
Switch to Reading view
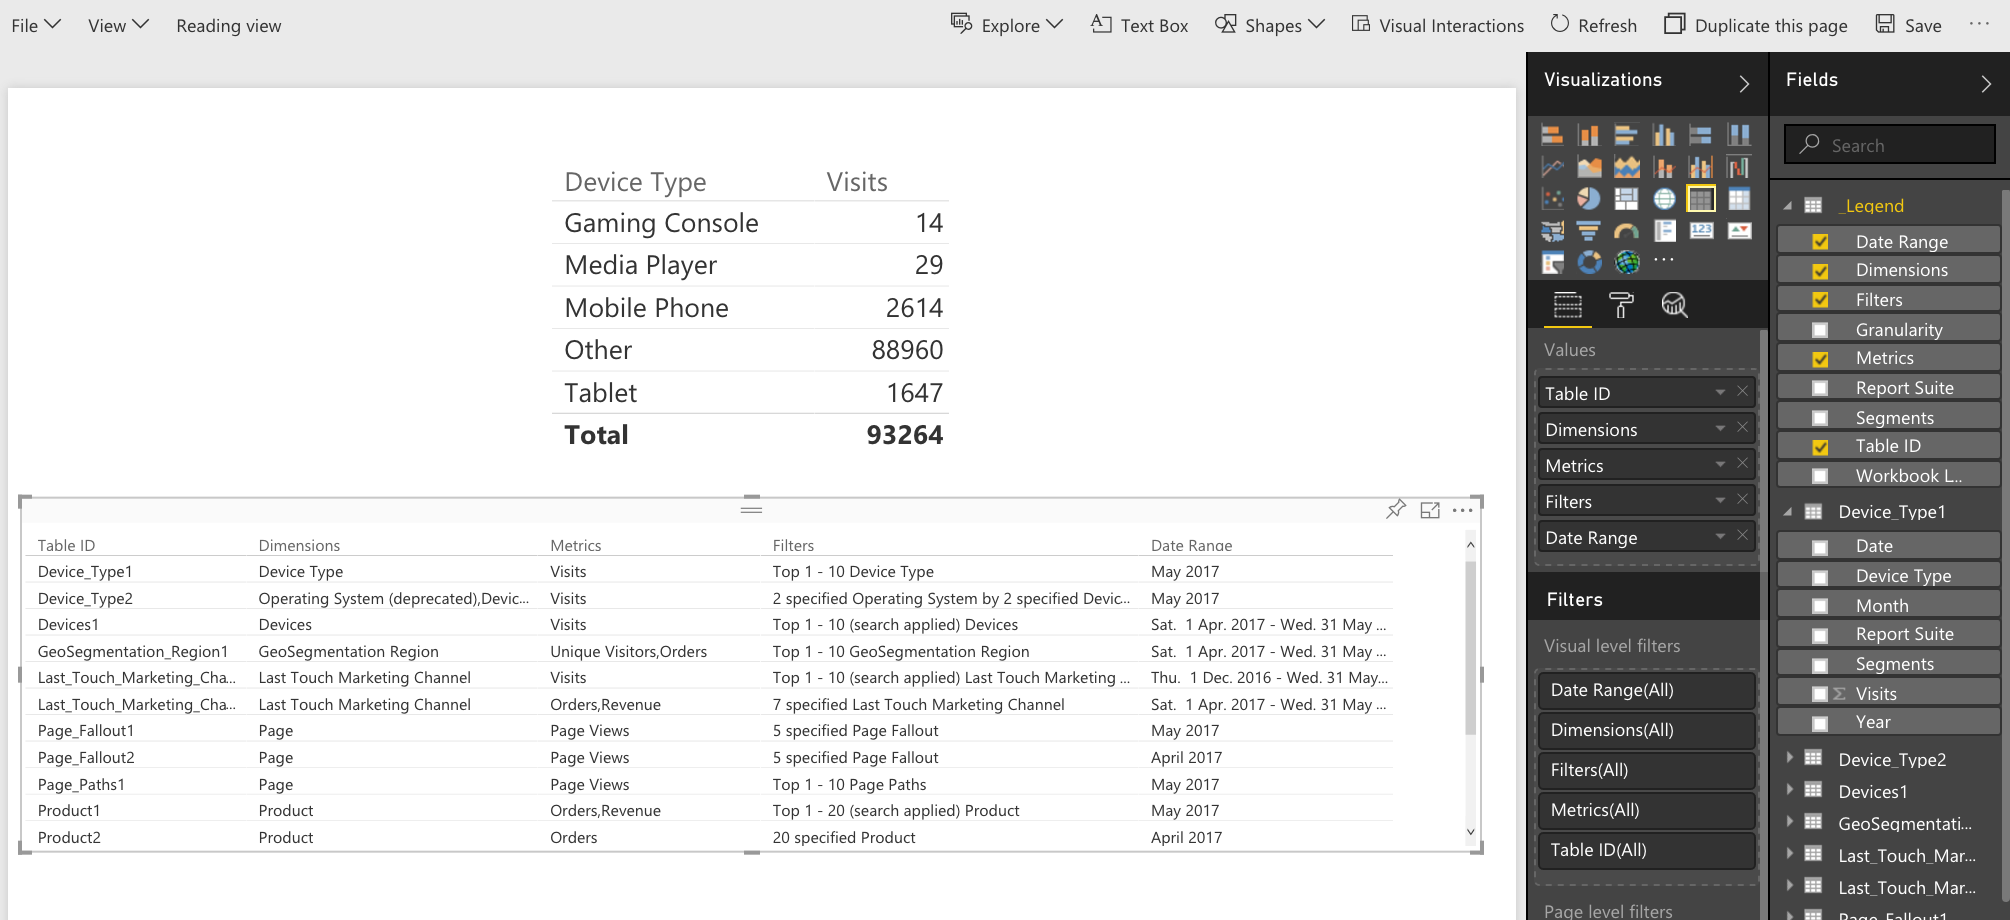tap(229, 25)
